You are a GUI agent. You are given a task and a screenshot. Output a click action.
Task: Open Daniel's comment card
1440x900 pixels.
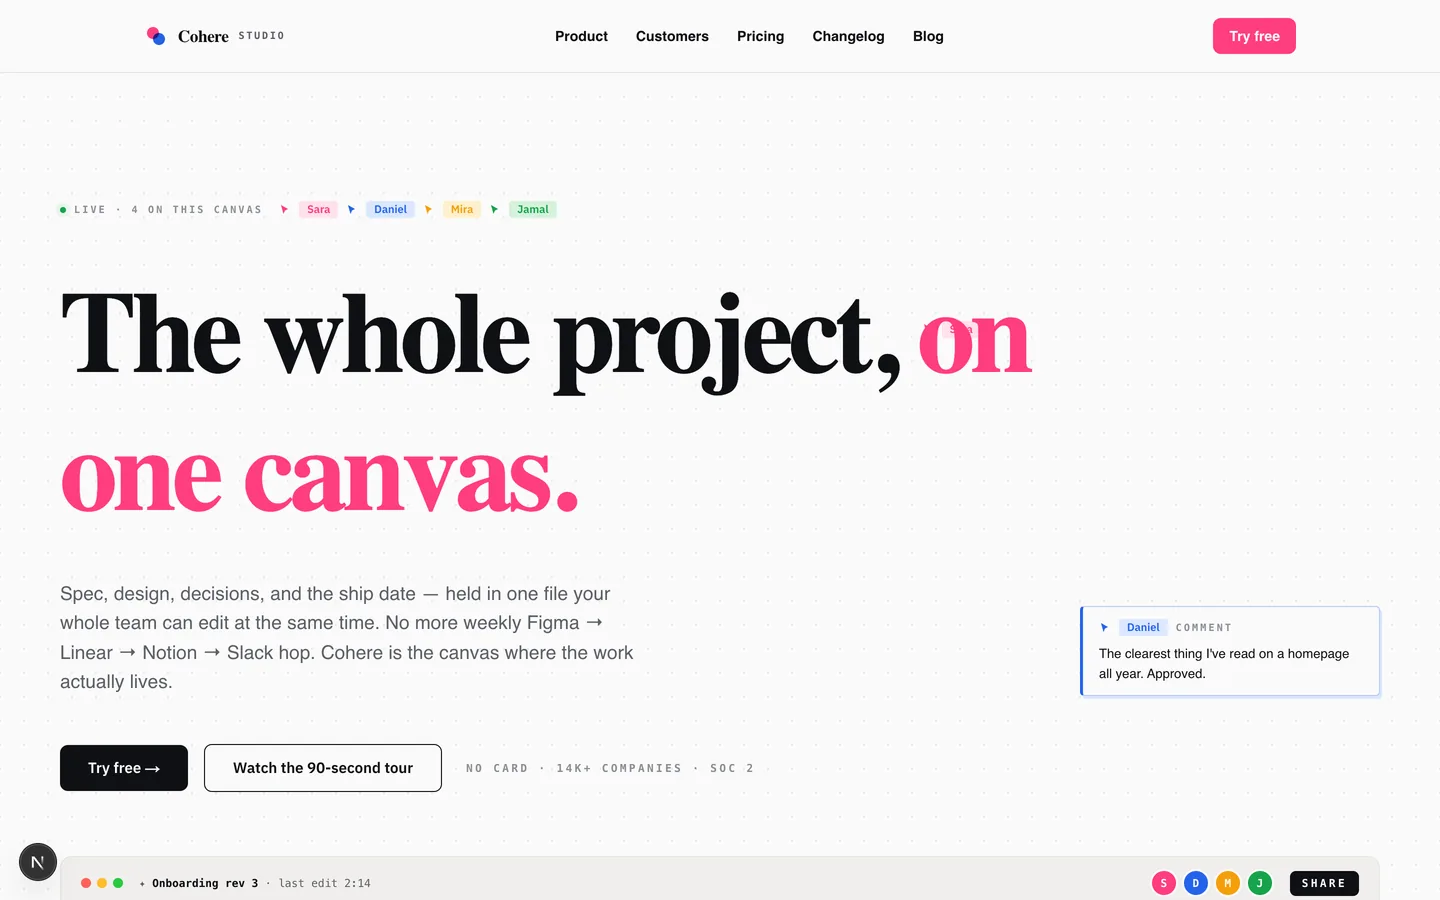pyautogui.click(x=1230, y=651)
